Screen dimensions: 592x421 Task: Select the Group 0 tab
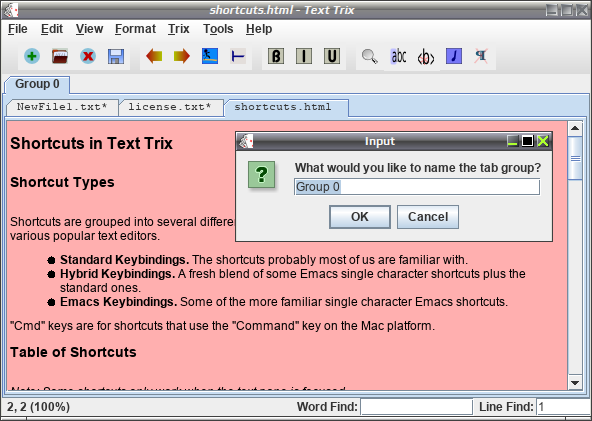click(x=37, y=84)
